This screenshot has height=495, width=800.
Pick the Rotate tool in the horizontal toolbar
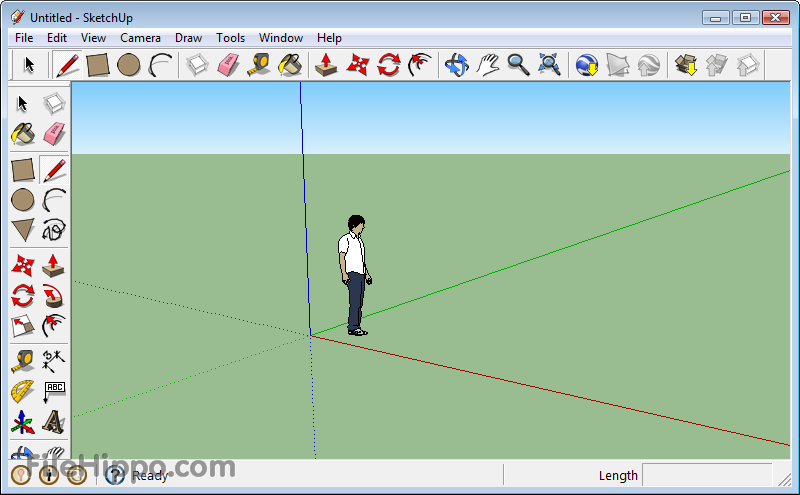tap(389, 65)
